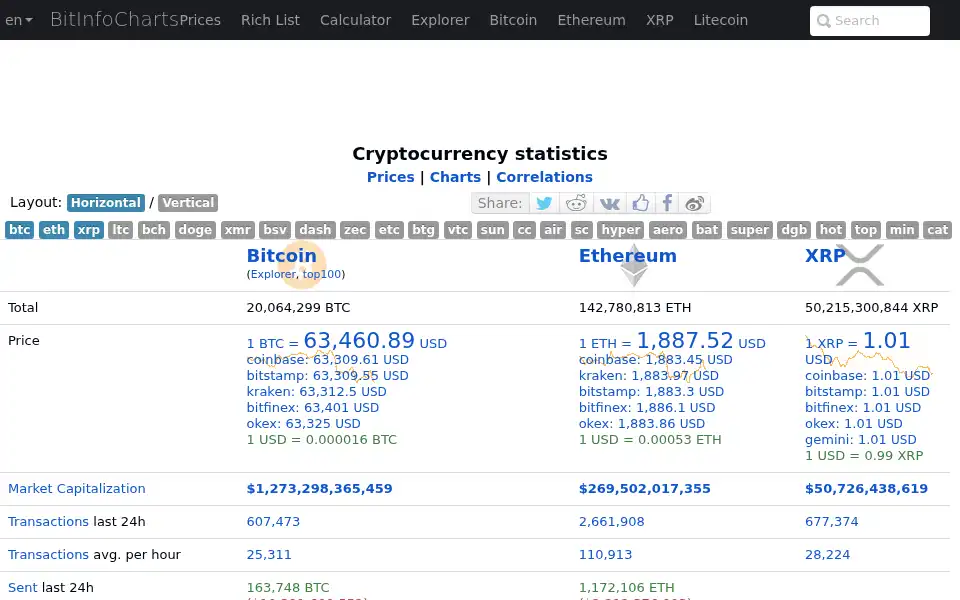Open the Correlations link
The image size is (960, 600).
tap(544, 177)
